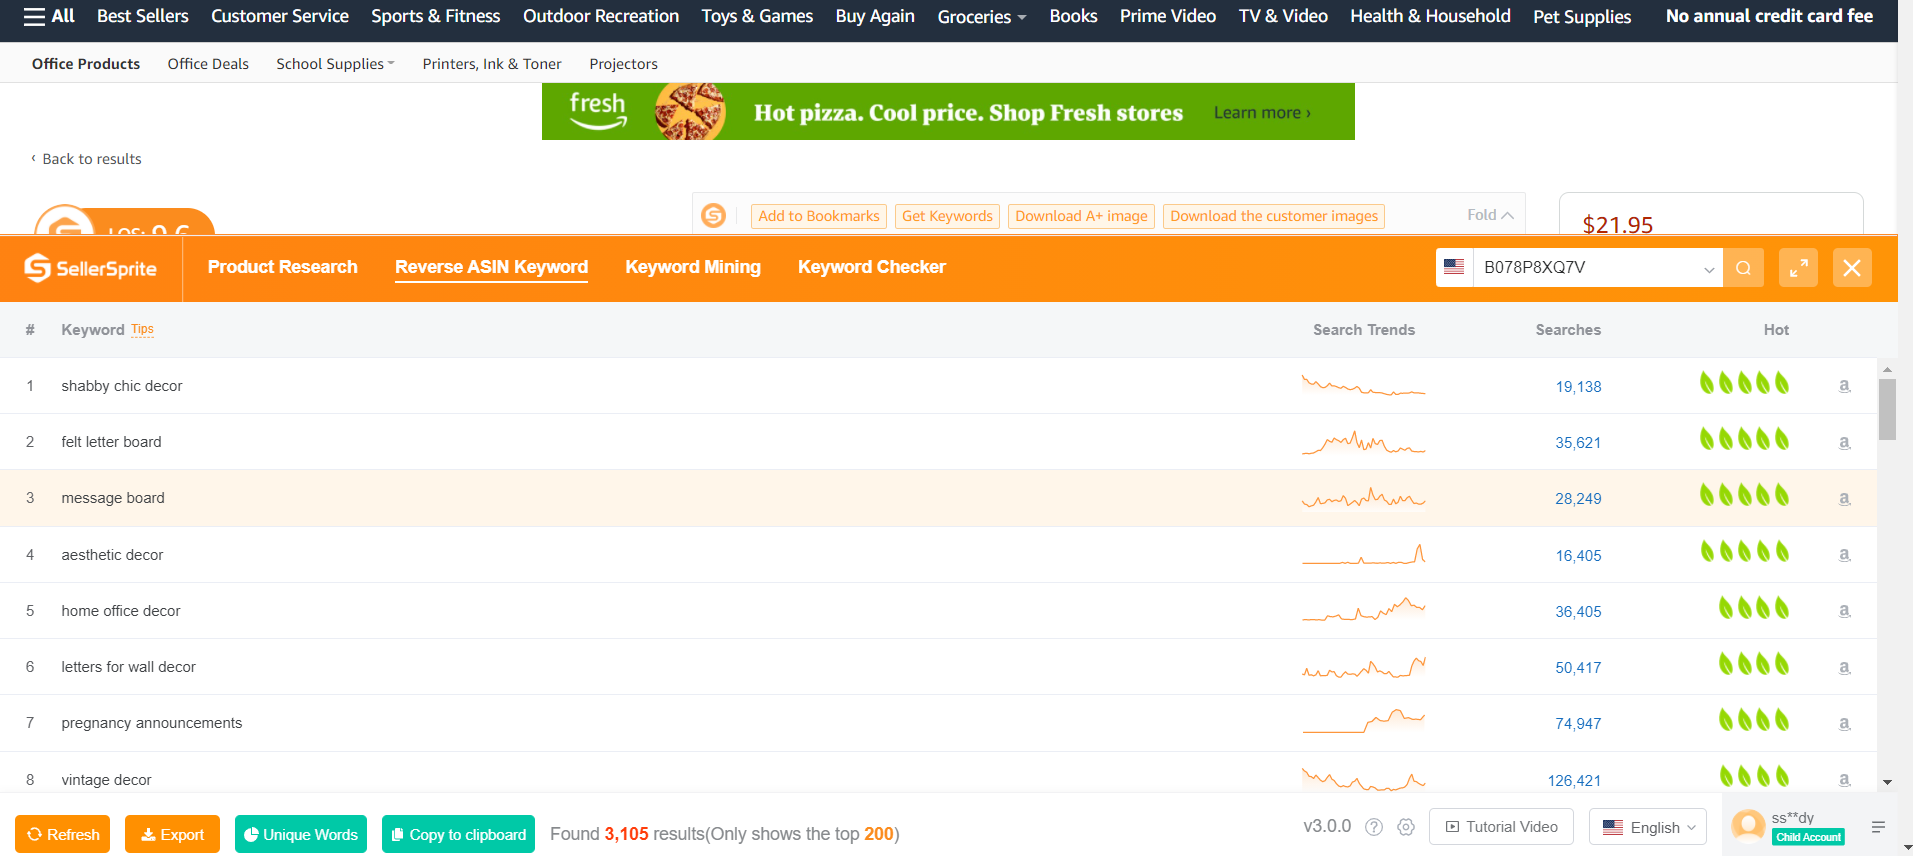Expand the ASIN B078P8XQ7V dropdown arrow

point(1709,269)
